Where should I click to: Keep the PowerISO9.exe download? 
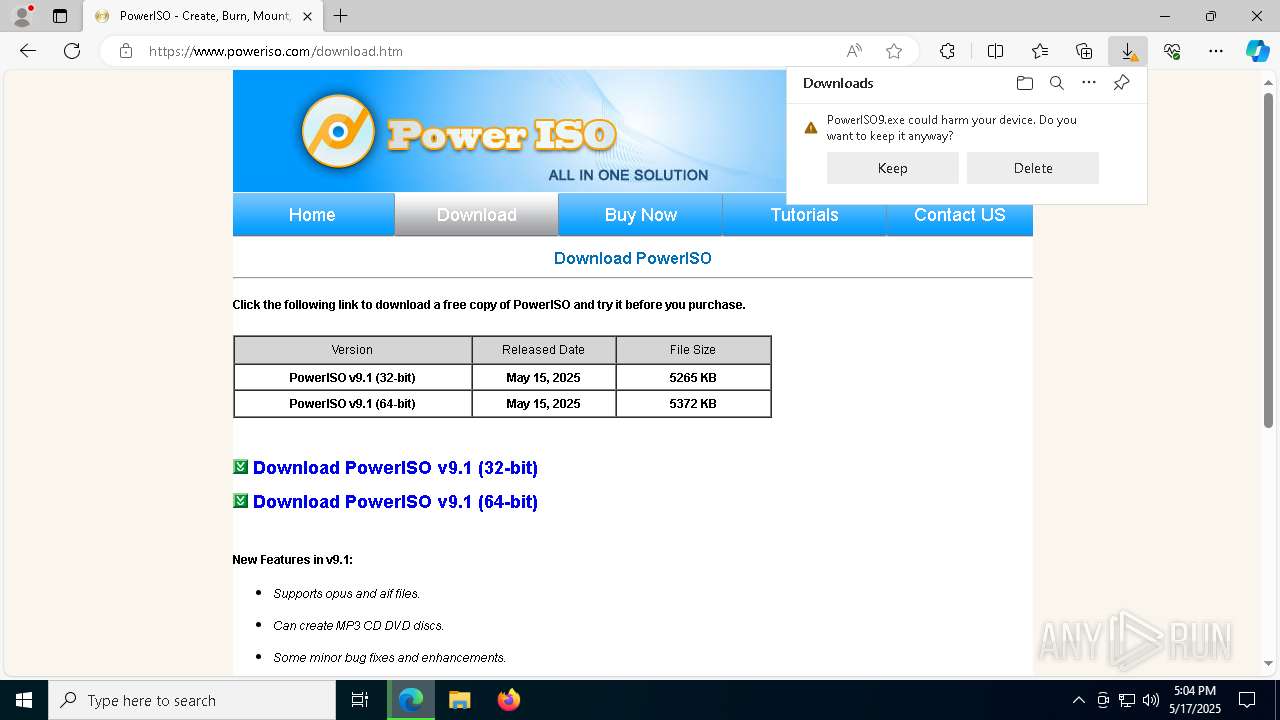tap(893, 168)
